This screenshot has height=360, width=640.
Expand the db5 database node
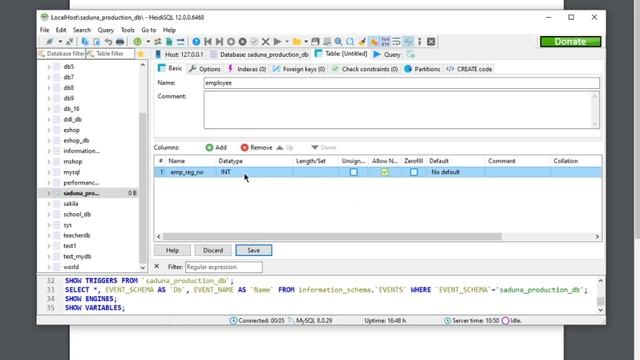(x=49, y=67)
